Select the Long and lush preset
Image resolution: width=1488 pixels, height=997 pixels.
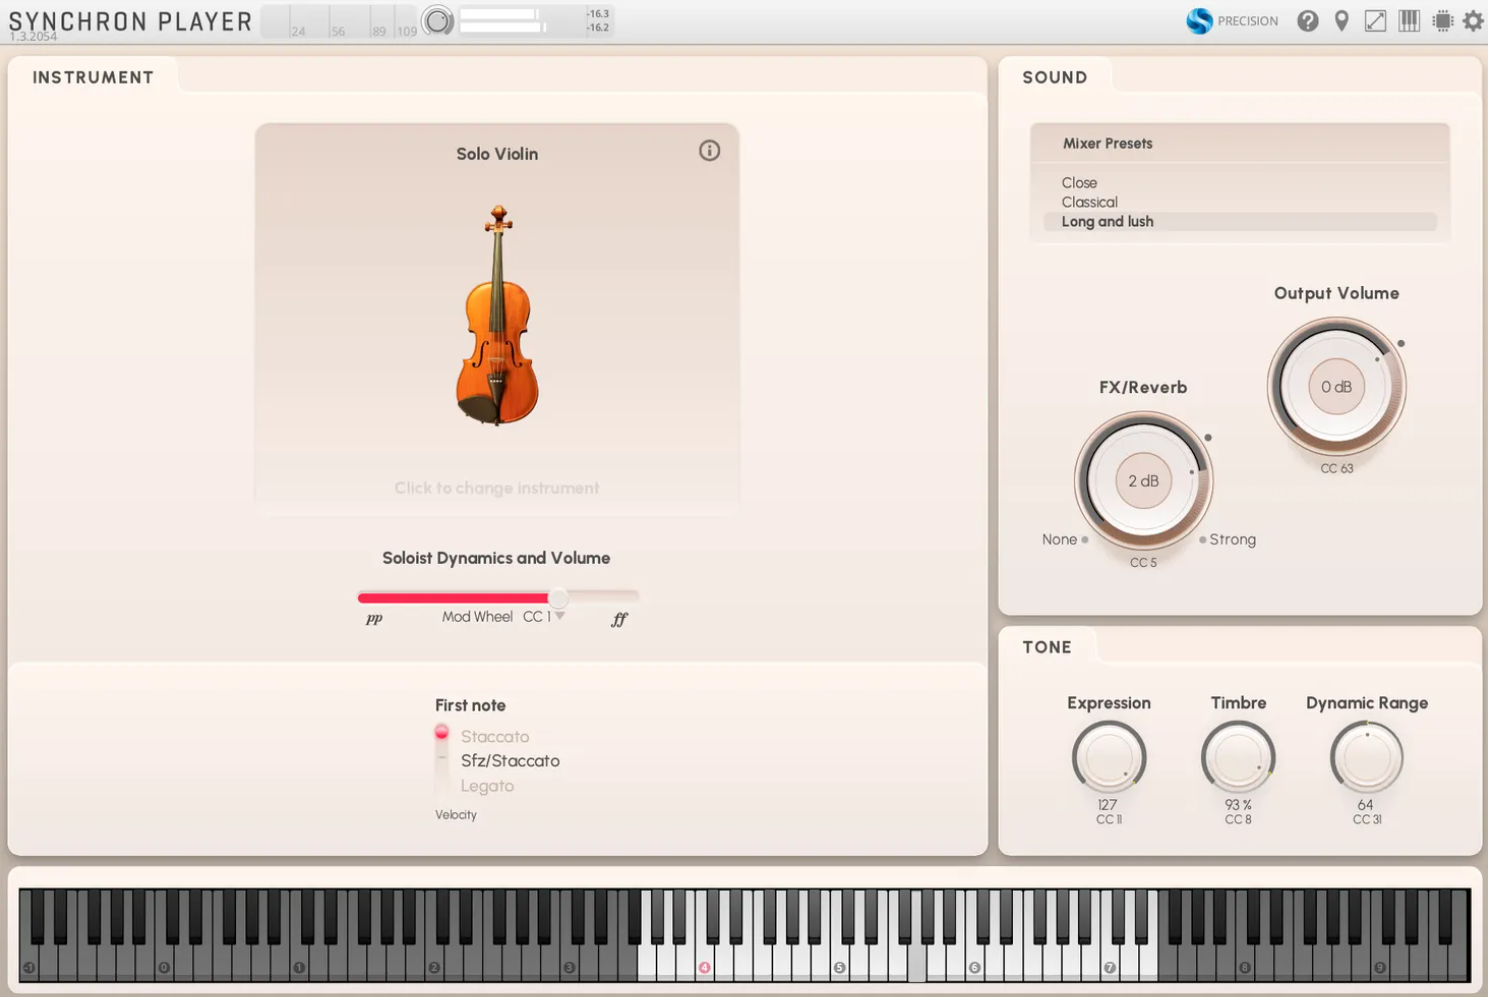tap(1107, 222)
